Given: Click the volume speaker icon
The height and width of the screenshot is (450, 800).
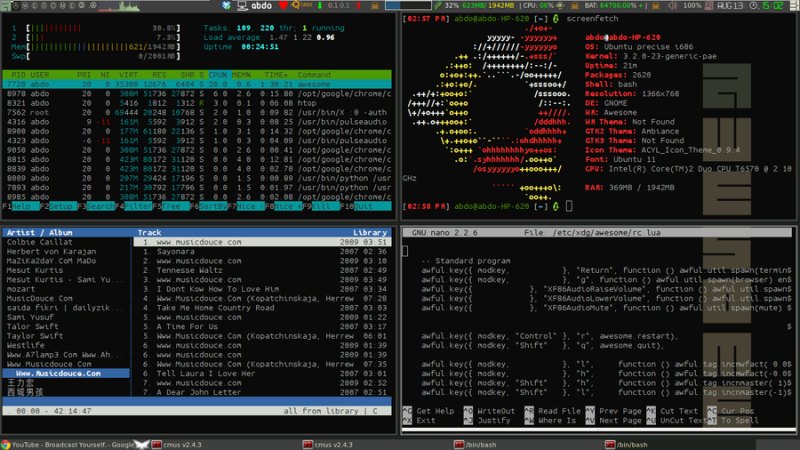Looking at the screenshot, I should (673, 6).
